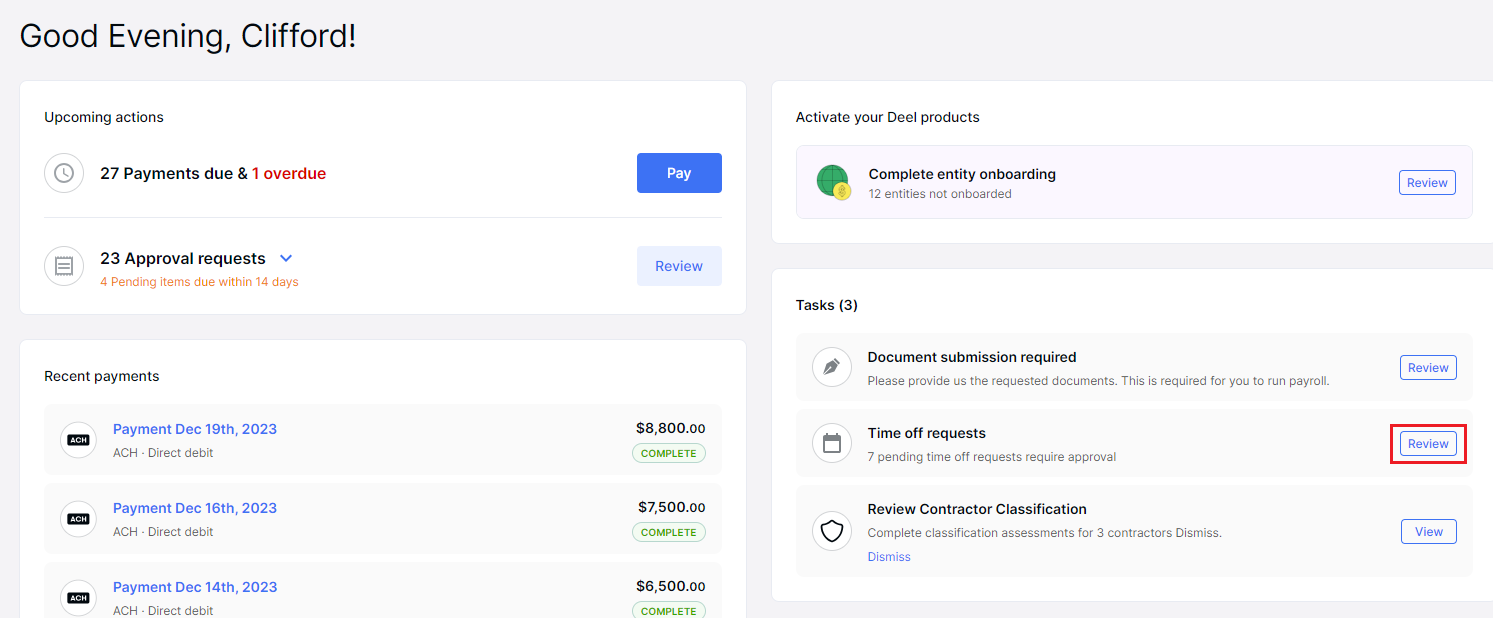The image size is (1493, 618).
Task: Click the clock icon beside Payments due
Action: click(x=64, y=173)
